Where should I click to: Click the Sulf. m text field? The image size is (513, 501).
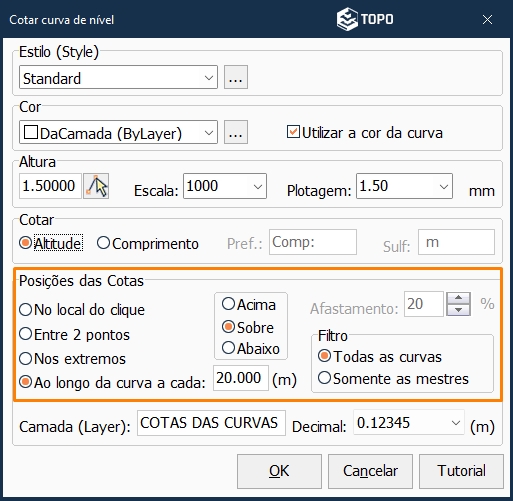coord(456,242)
